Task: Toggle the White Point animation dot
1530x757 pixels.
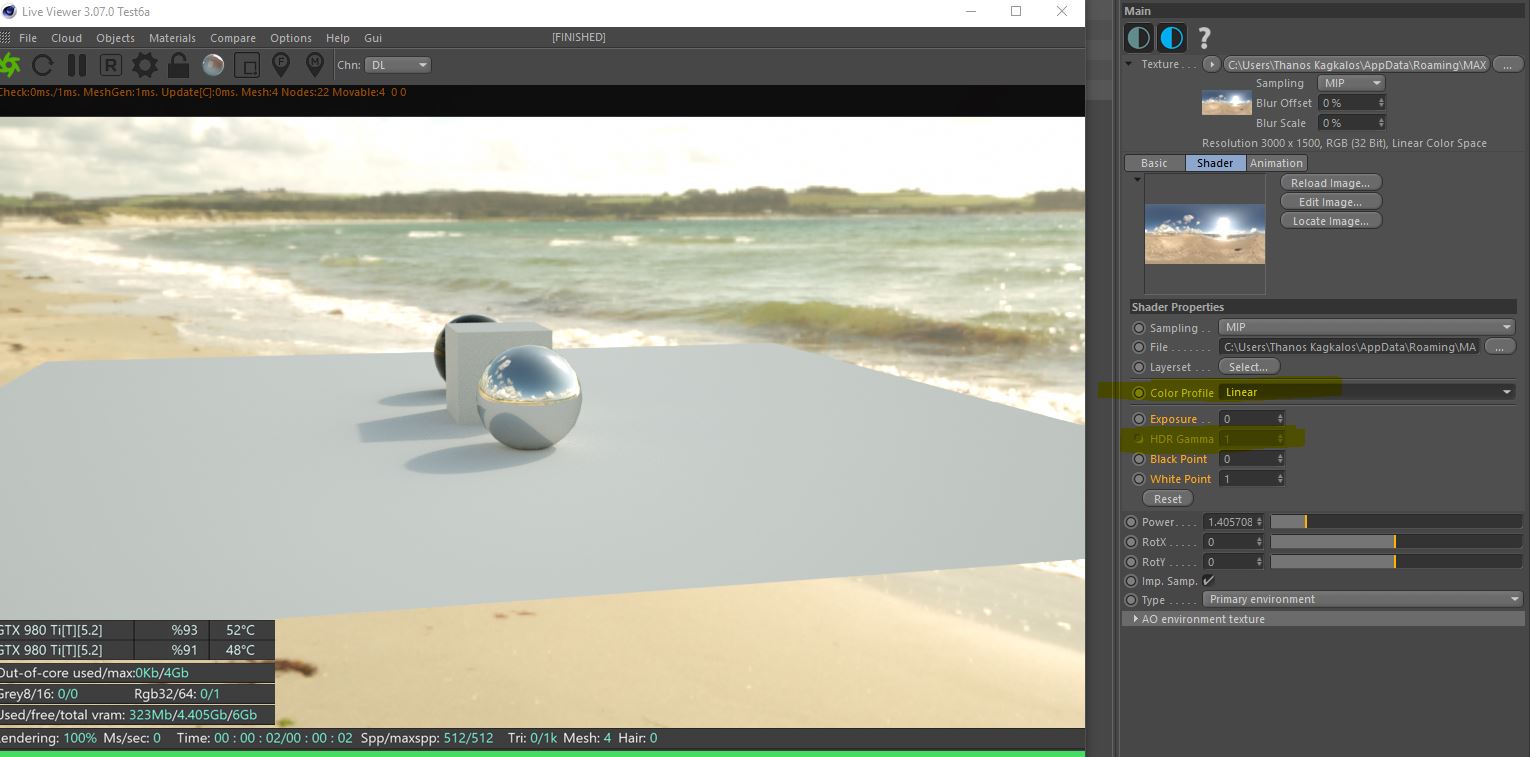Action: pos(1139,479)
